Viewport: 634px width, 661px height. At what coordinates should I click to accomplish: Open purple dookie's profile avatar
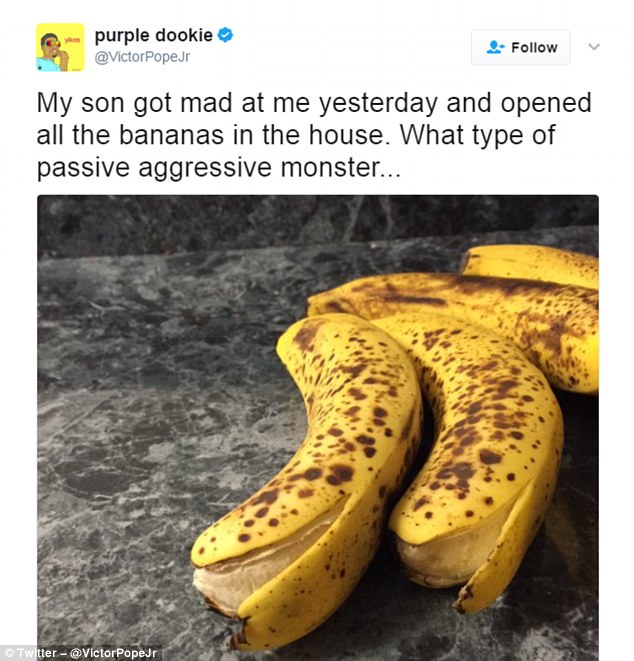pyautogui.click(x=60, y=47)
